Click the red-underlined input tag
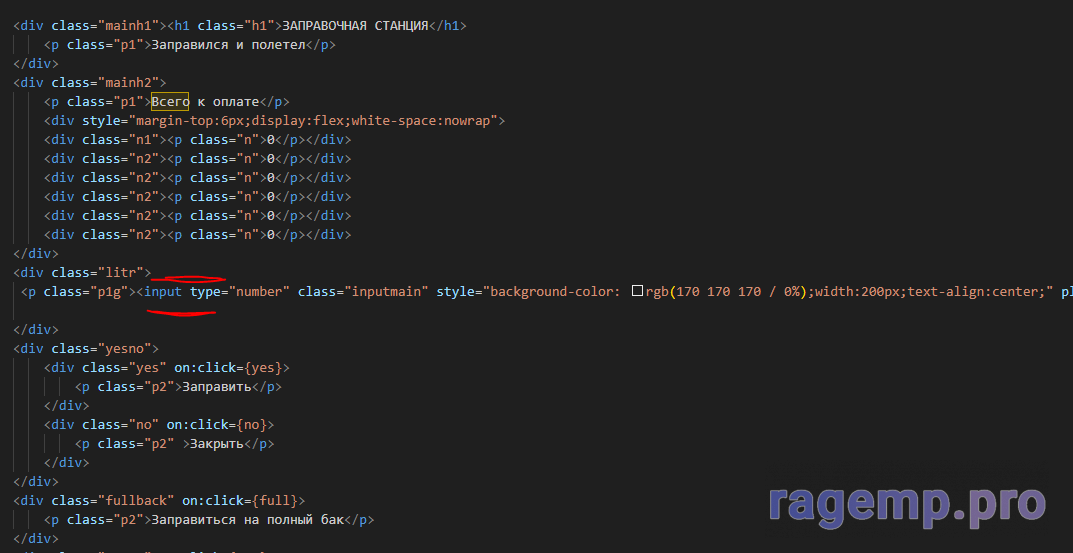This screenshot has width=1073, height=553. [162, 292]
